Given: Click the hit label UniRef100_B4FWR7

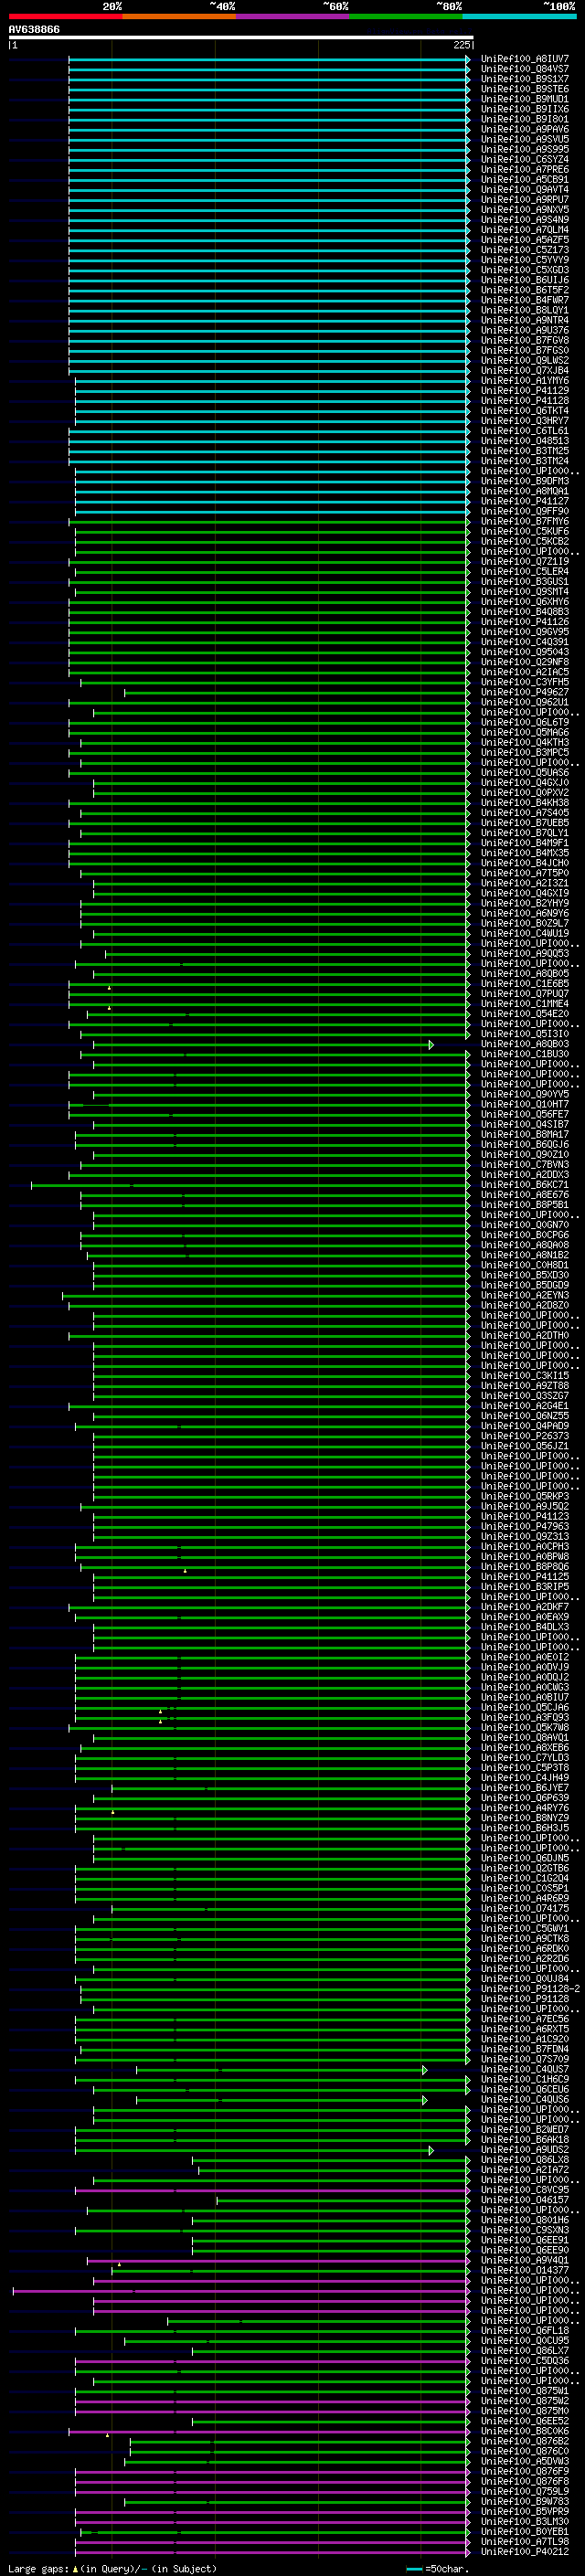Looking at the screenshot, I should coord(524,300).
